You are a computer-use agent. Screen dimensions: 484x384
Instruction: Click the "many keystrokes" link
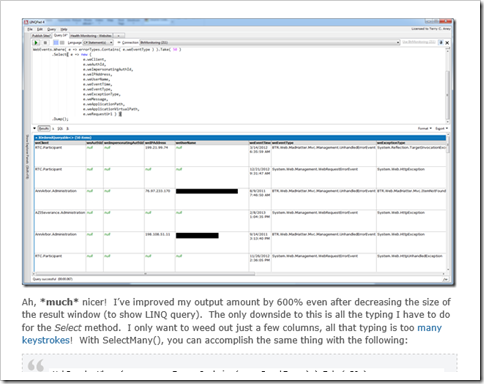pos(430,328)
